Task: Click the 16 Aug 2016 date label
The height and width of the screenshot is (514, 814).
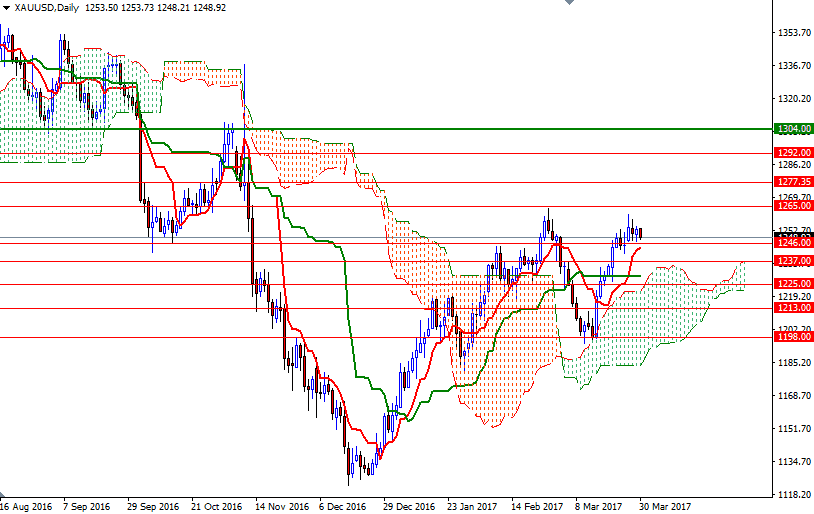Action: (28, 506)
